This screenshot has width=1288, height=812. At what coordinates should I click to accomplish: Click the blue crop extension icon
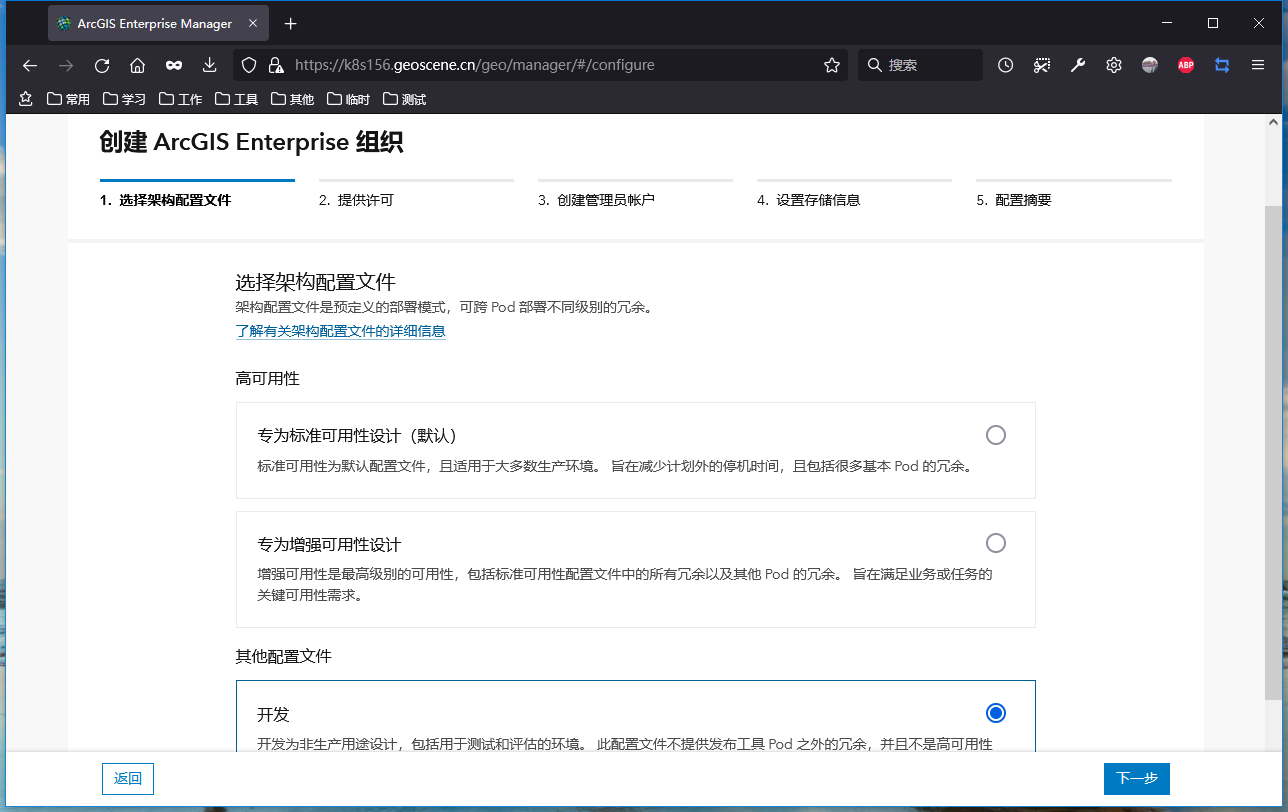pos(1222,65)
